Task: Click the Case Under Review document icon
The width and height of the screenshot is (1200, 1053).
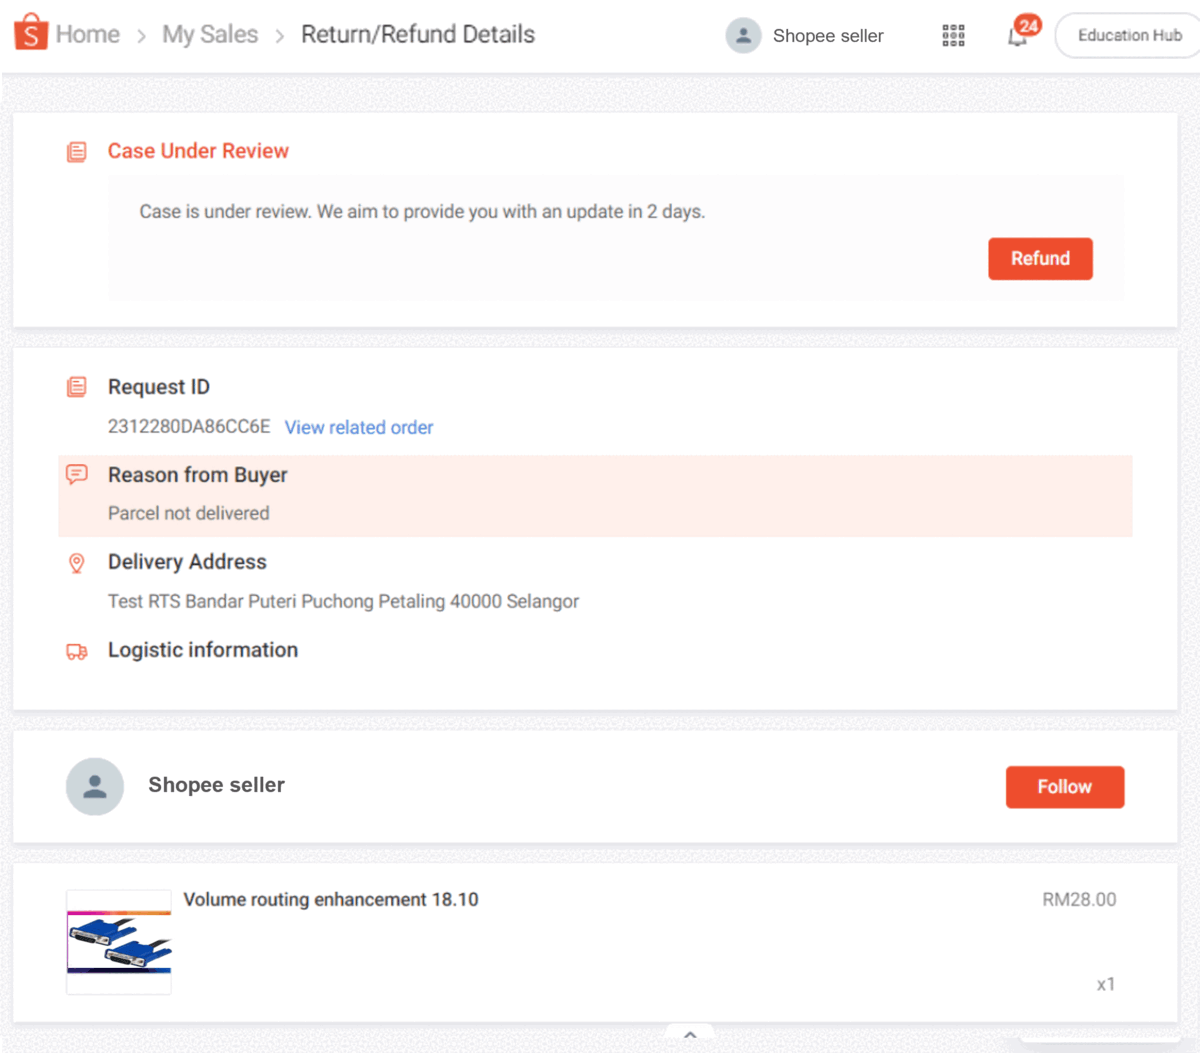Action: 77,151
